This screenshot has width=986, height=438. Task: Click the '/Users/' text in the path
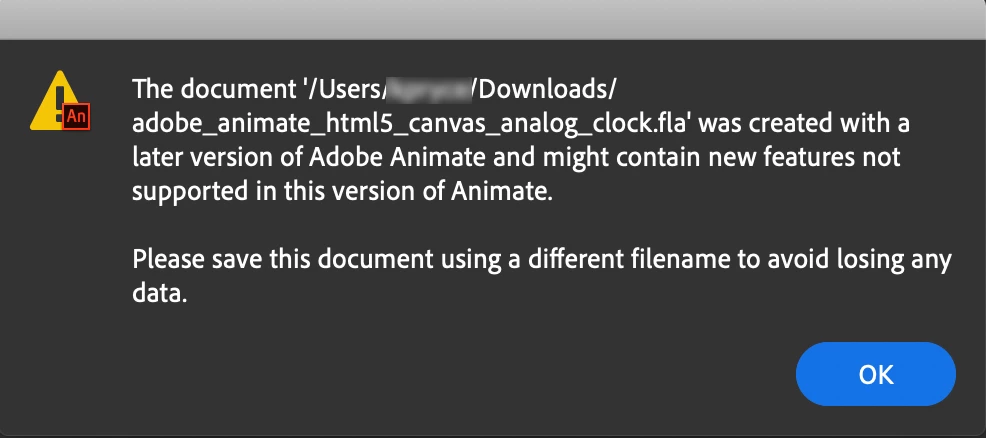click(x=349, y=89)
